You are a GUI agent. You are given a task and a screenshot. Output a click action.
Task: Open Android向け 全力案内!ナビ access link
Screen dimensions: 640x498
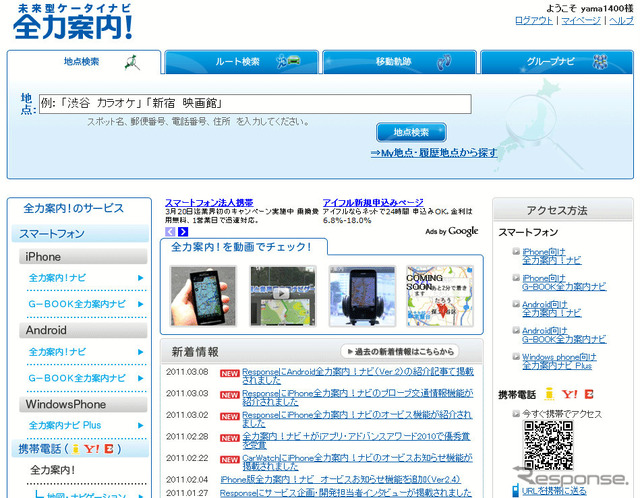click(552, 309)
